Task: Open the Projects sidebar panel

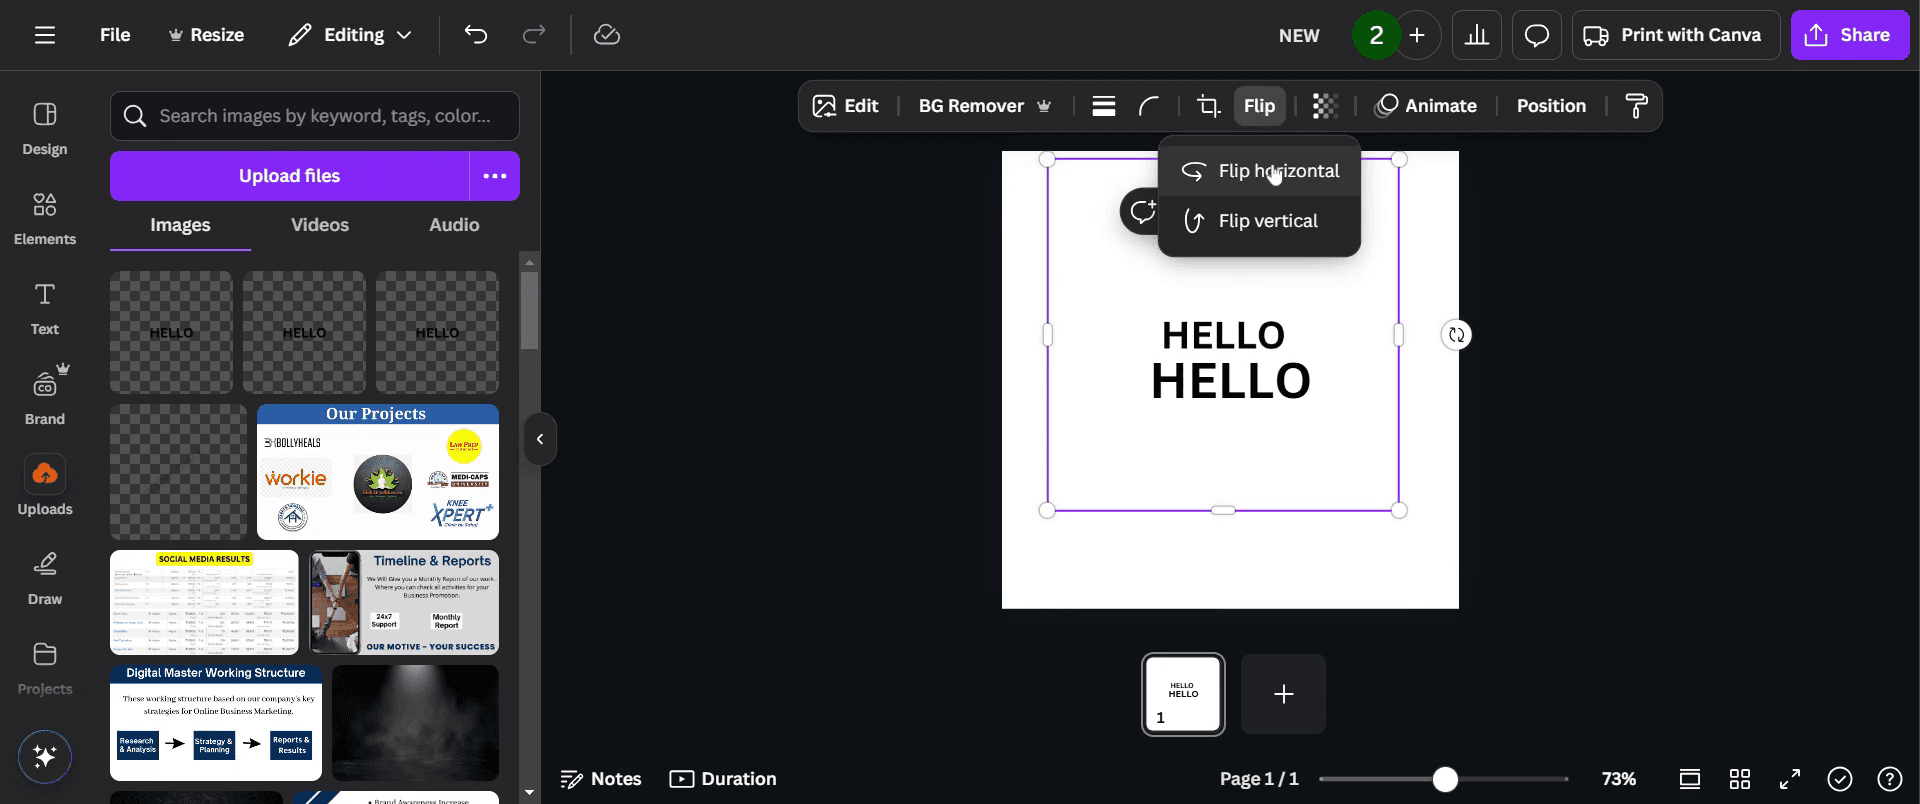Action: (45, 669)
